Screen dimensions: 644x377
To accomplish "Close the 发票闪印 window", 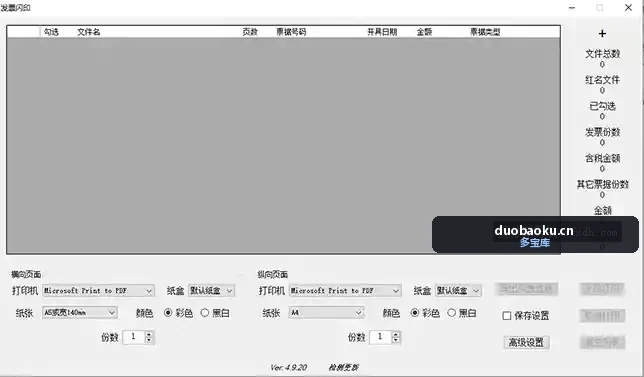I will click(x=628, y=7).
